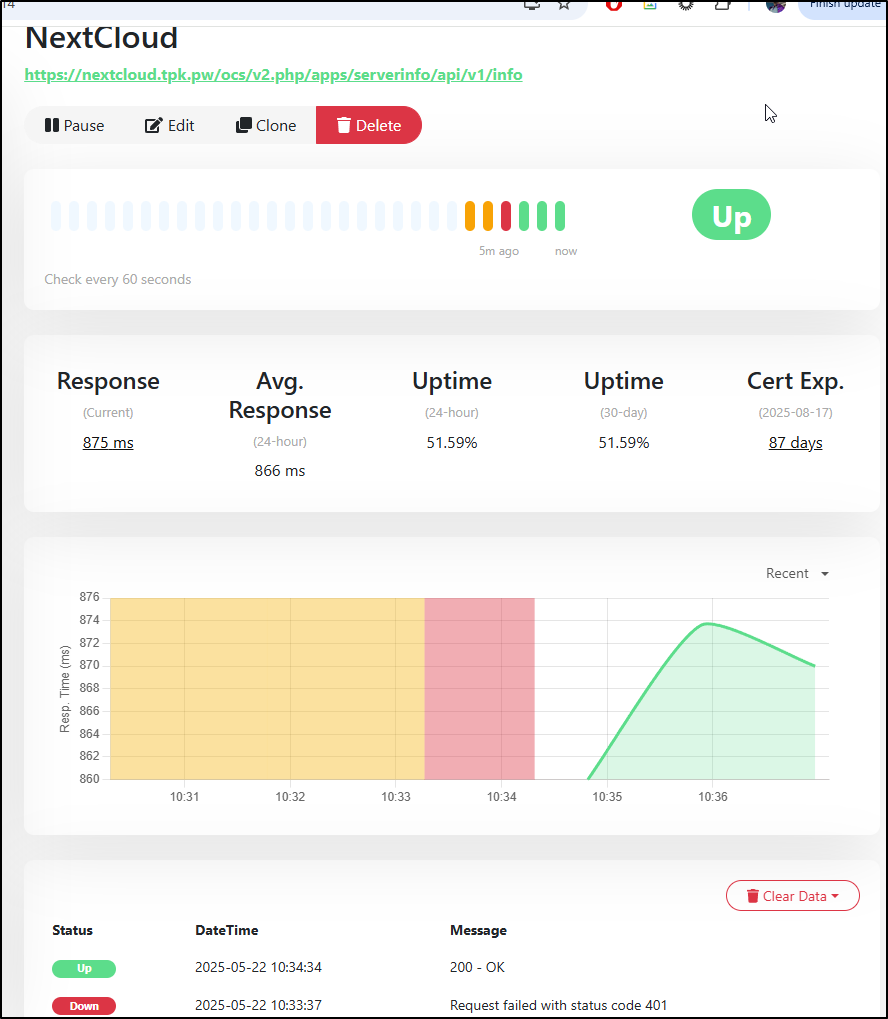This screenshot has height=1019, width=888.
Task: Click the 10:33 label on chart axis
Action: 396,797
